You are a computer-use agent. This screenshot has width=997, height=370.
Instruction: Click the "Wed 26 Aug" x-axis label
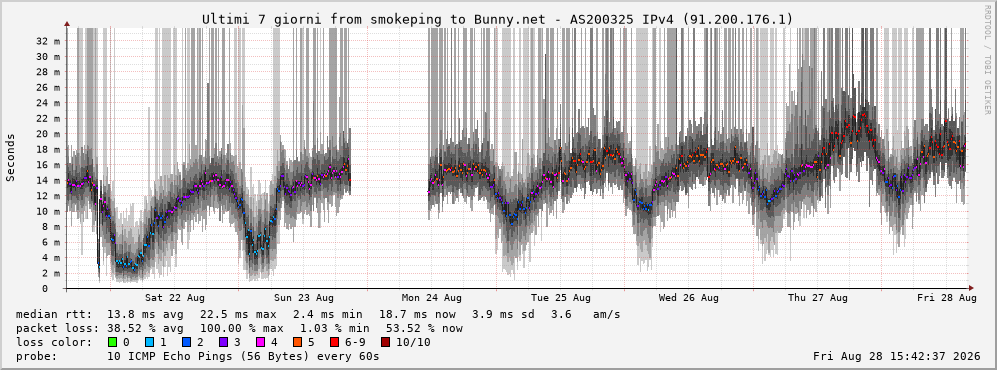689,298
